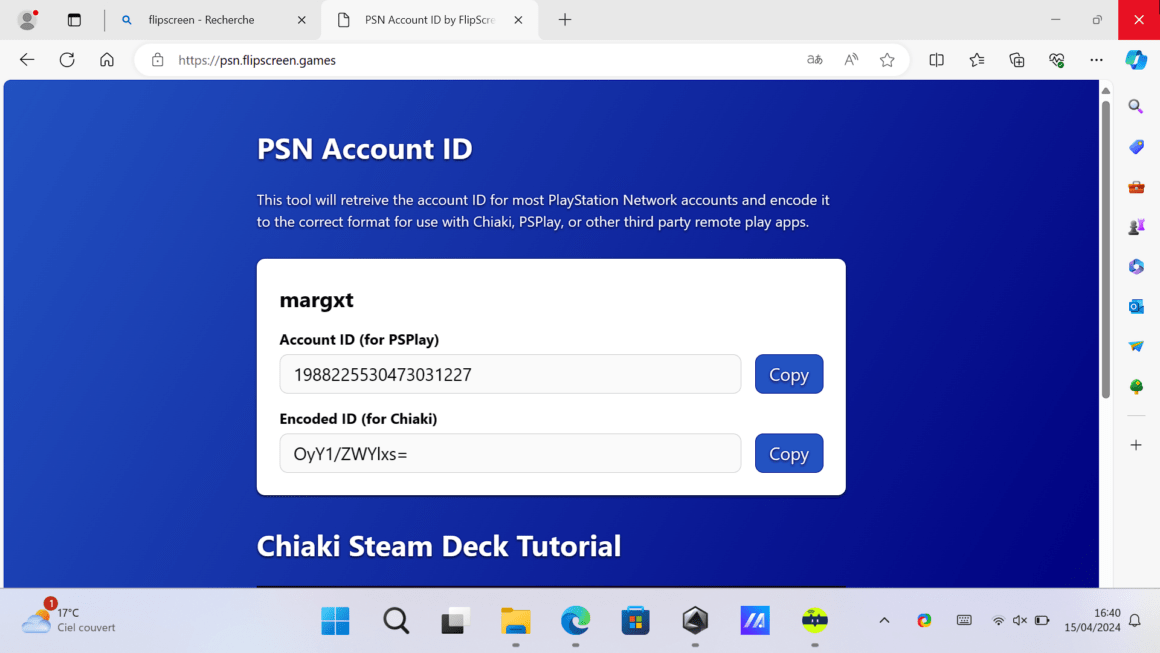Open the browser home page
The width and height of the screenshot is (1160, 653).
tap(107, 60)
